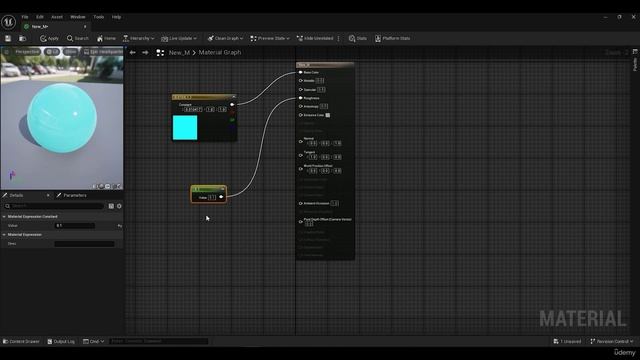The height and width of the screenshot is (360, 640).
Task: Click the Material Graph breadcrumb
Action: coord(220,53)
